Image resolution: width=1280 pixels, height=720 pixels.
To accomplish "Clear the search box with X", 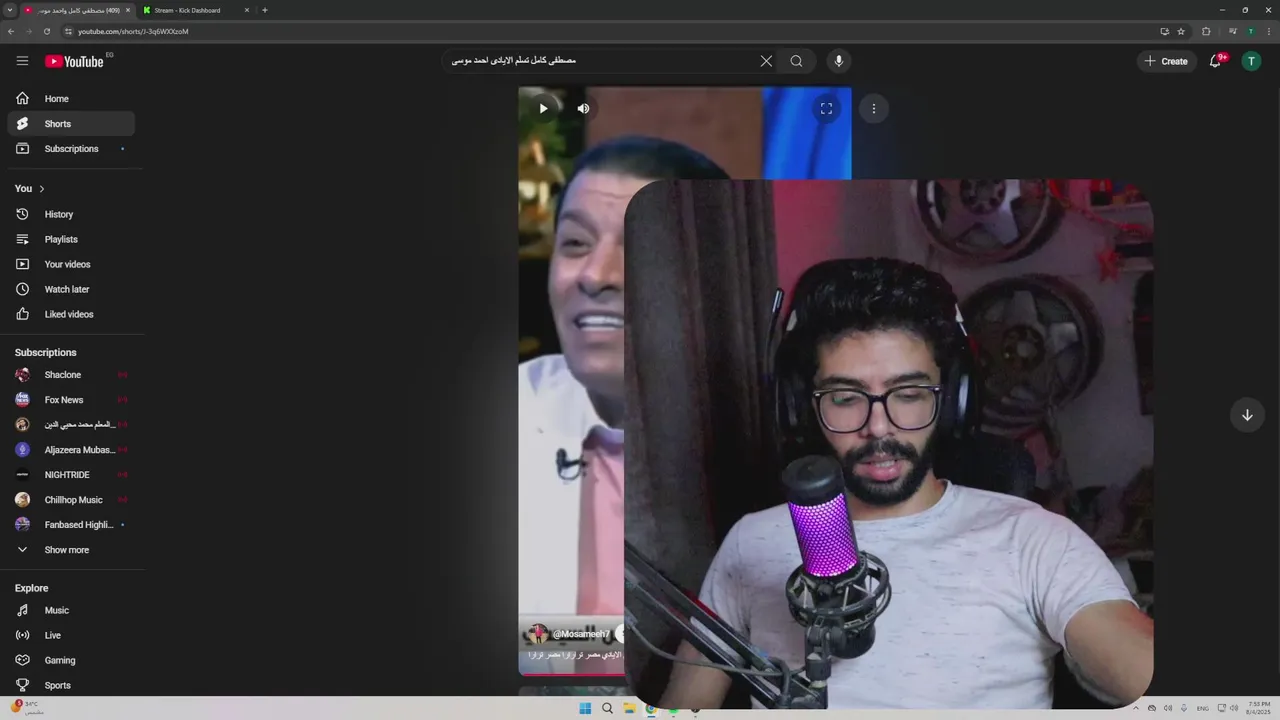I will [766, 61].
